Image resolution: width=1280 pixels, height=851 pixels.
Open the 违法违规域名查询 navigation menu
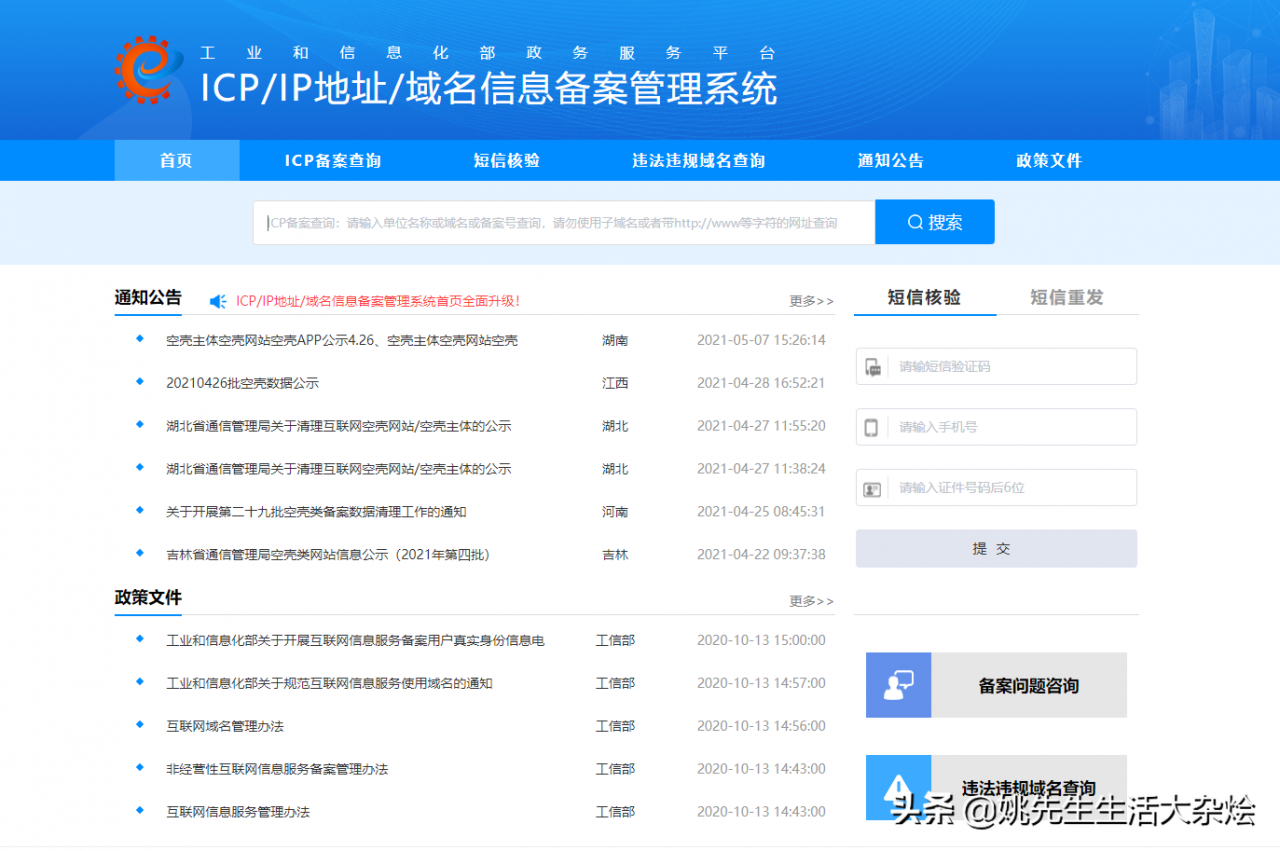[697, 160]
